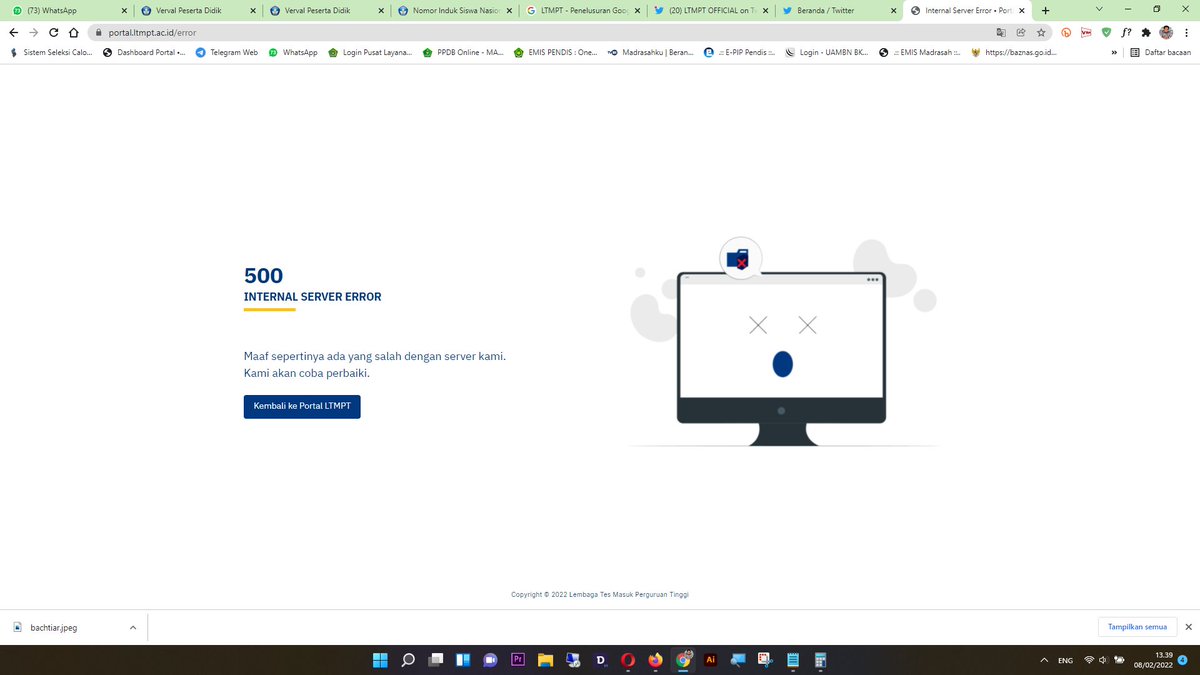Open the EMIS PENDIS bookmark
Viewport: 1200px width, 675px height.
coord(555,52)
